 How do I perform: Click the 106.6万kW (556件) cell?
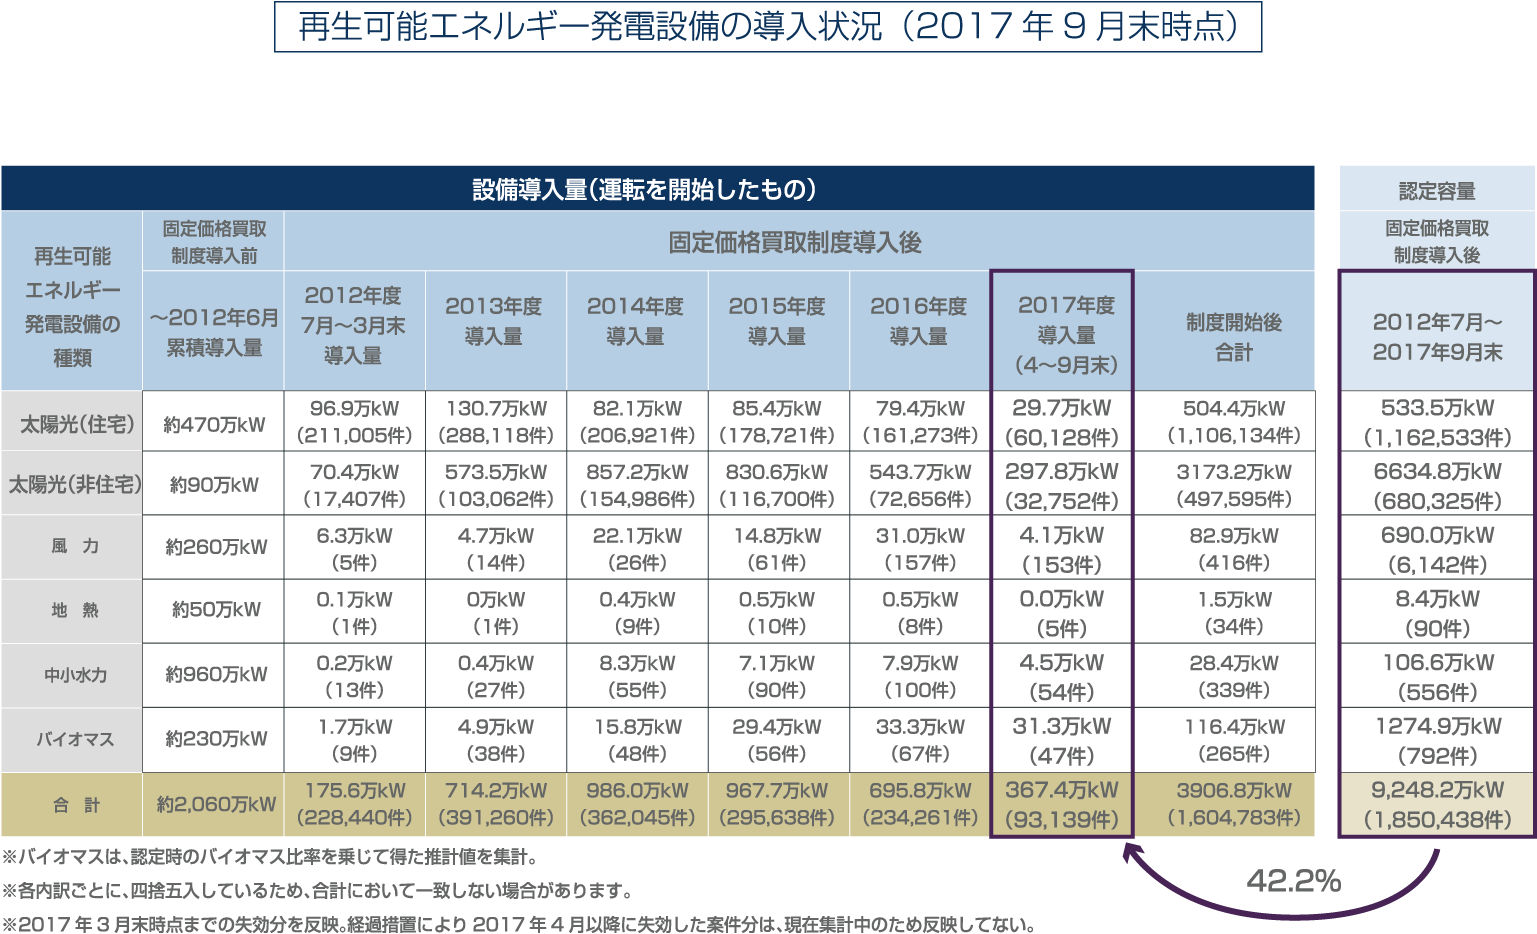1437,676
